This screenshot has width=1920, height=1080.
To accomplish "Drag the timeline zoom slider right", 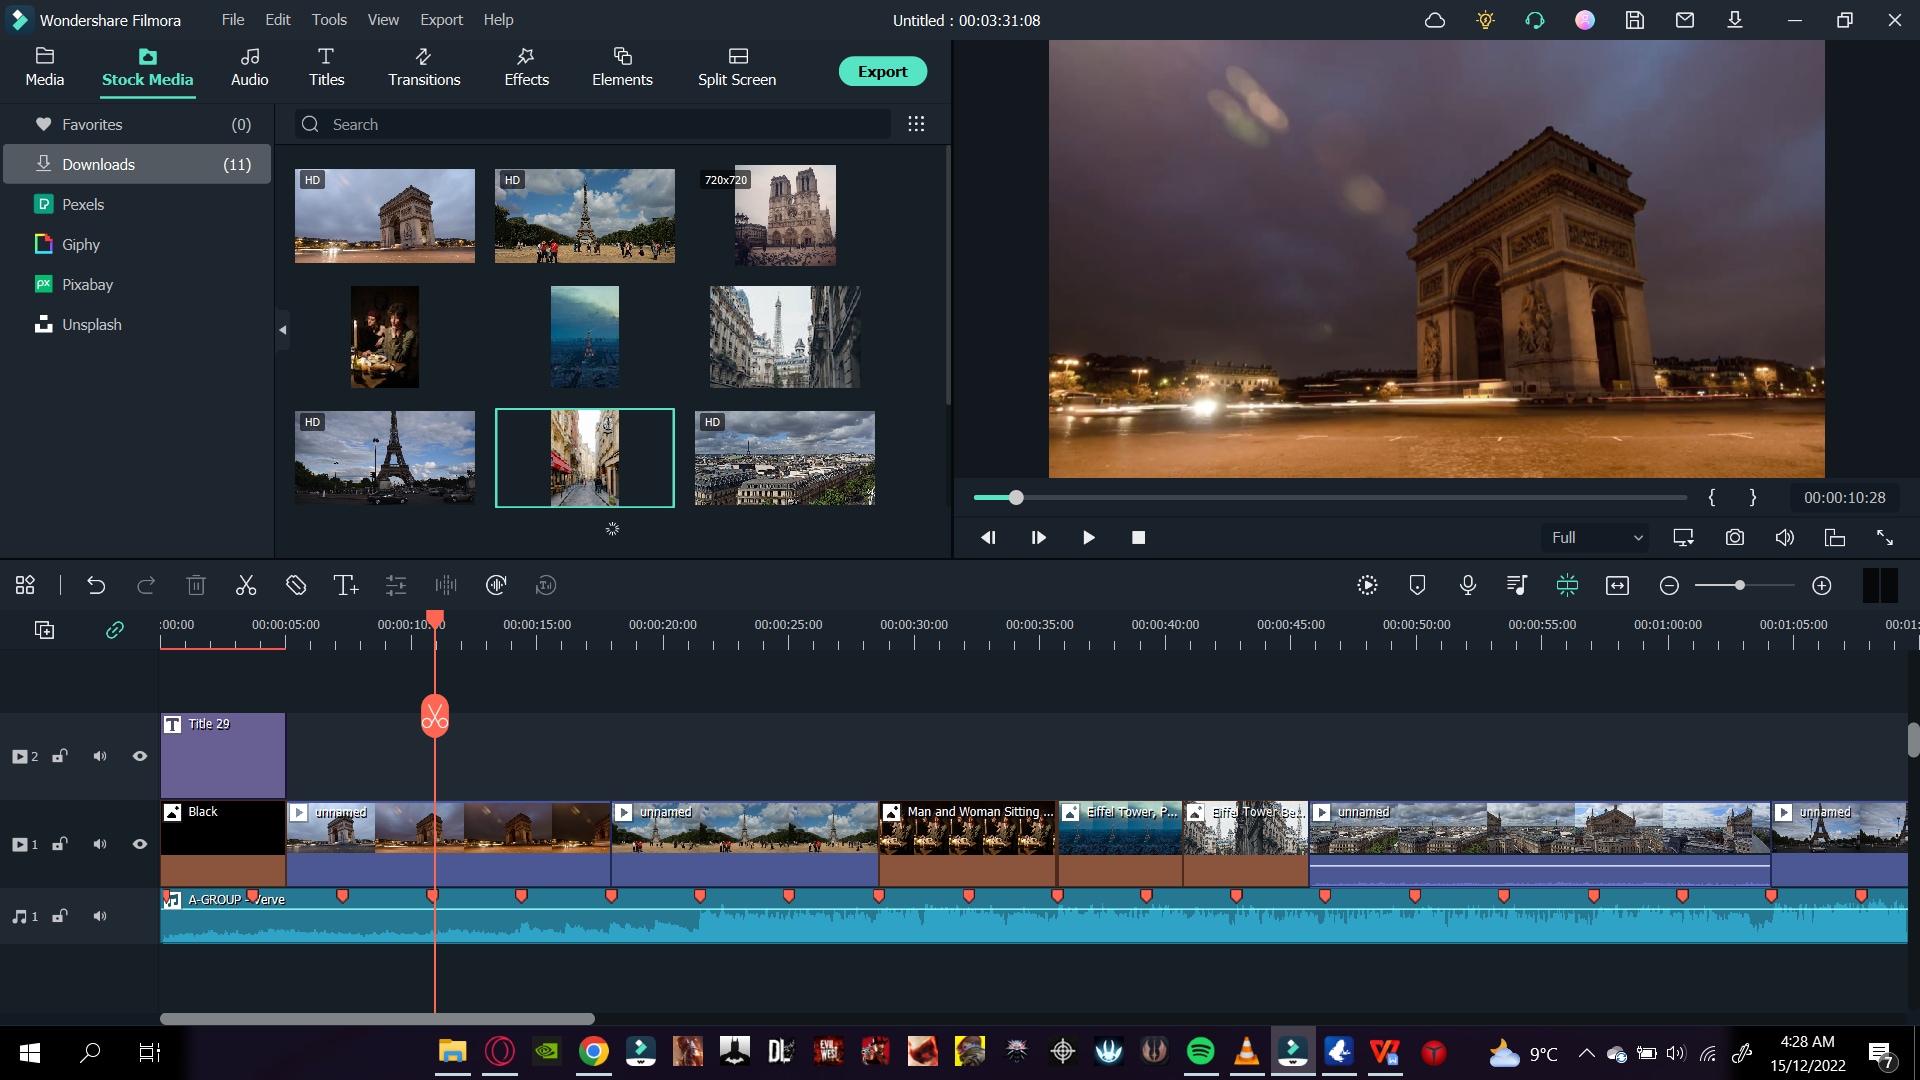I will tap(1739, 585).
